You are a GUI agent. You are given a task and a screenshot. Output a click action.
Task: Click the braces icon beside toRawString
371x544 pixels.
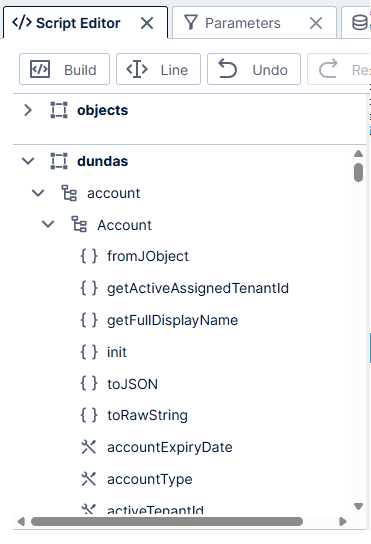[89, 415]
